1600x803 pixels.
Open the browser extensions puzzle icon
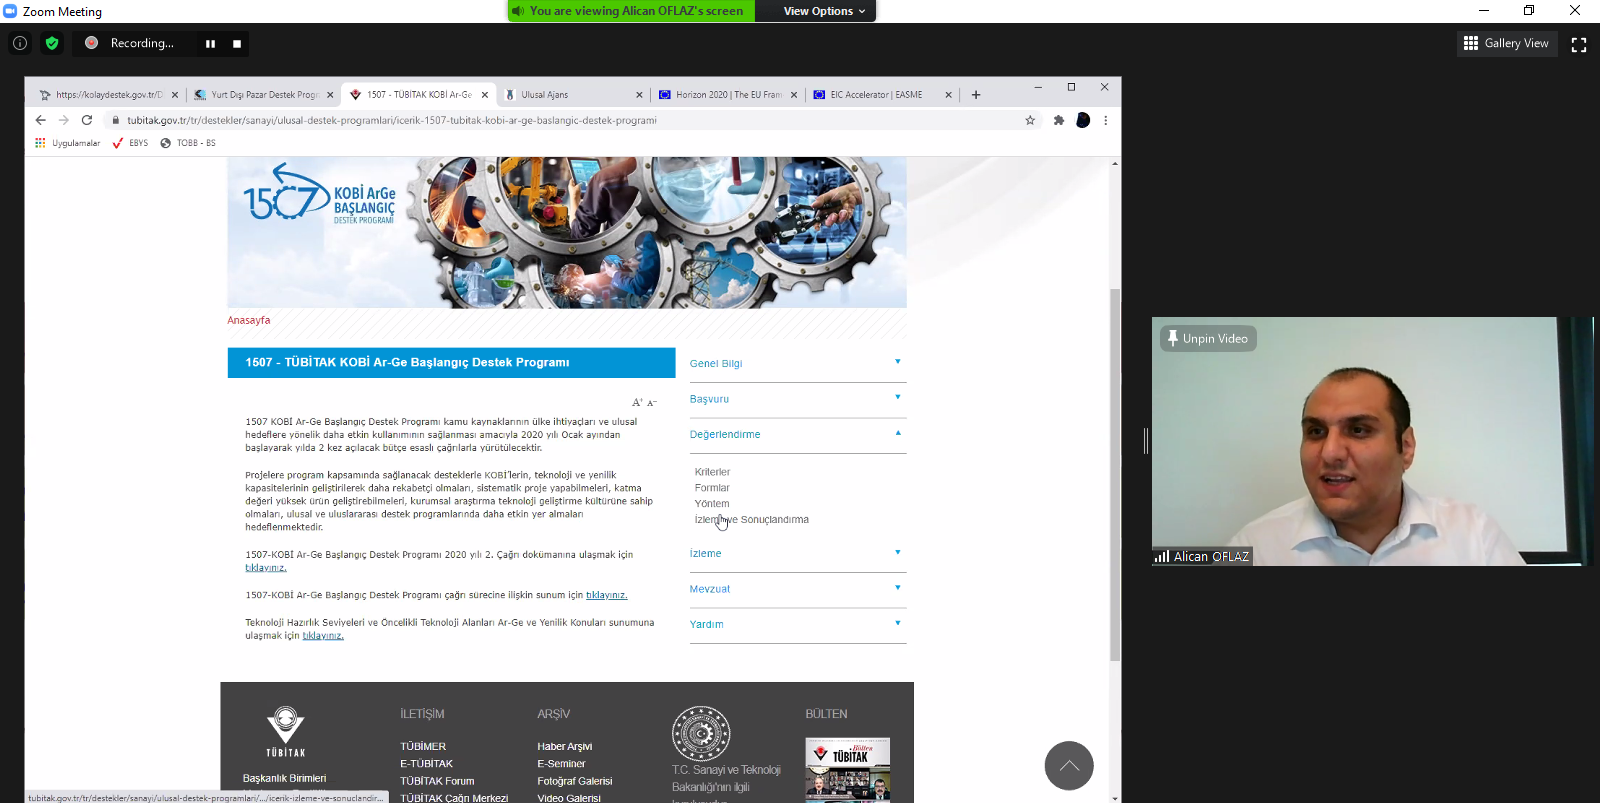pos(1059,120)
